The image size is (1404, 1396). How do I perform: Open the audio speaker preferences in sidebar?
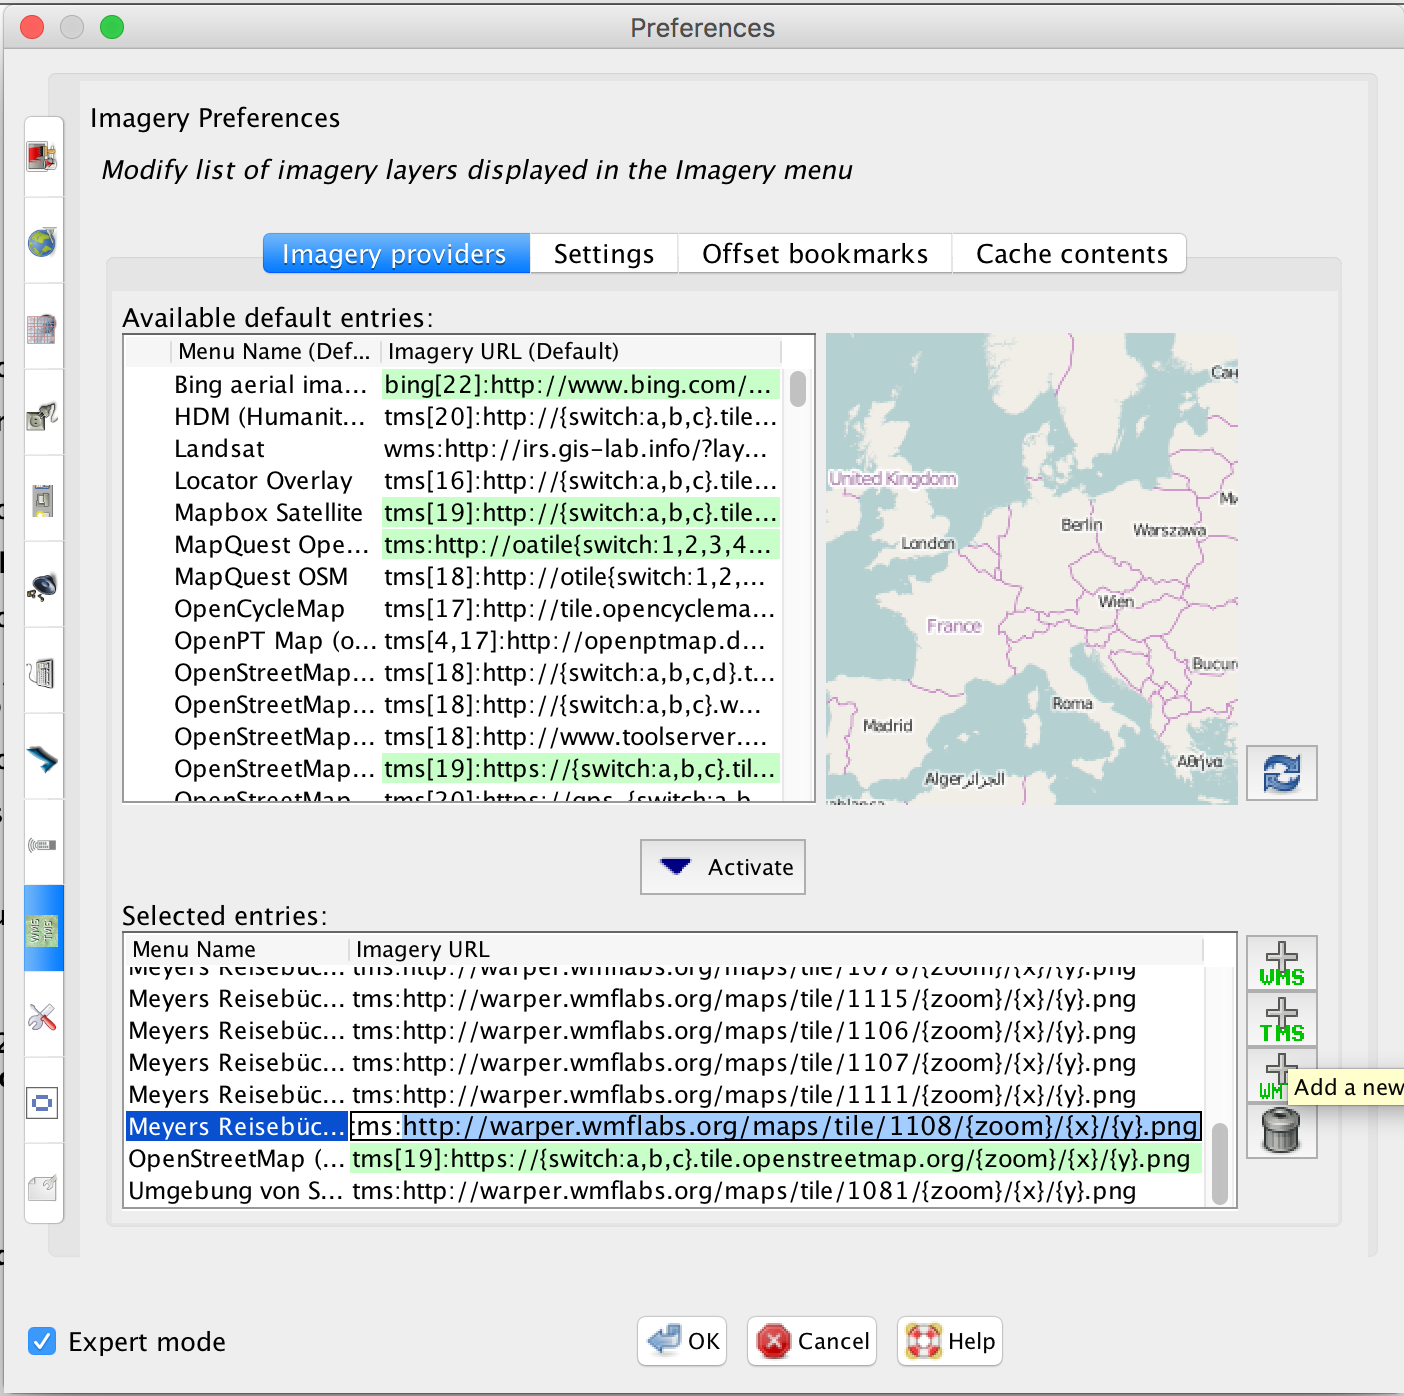coord(42,587)
